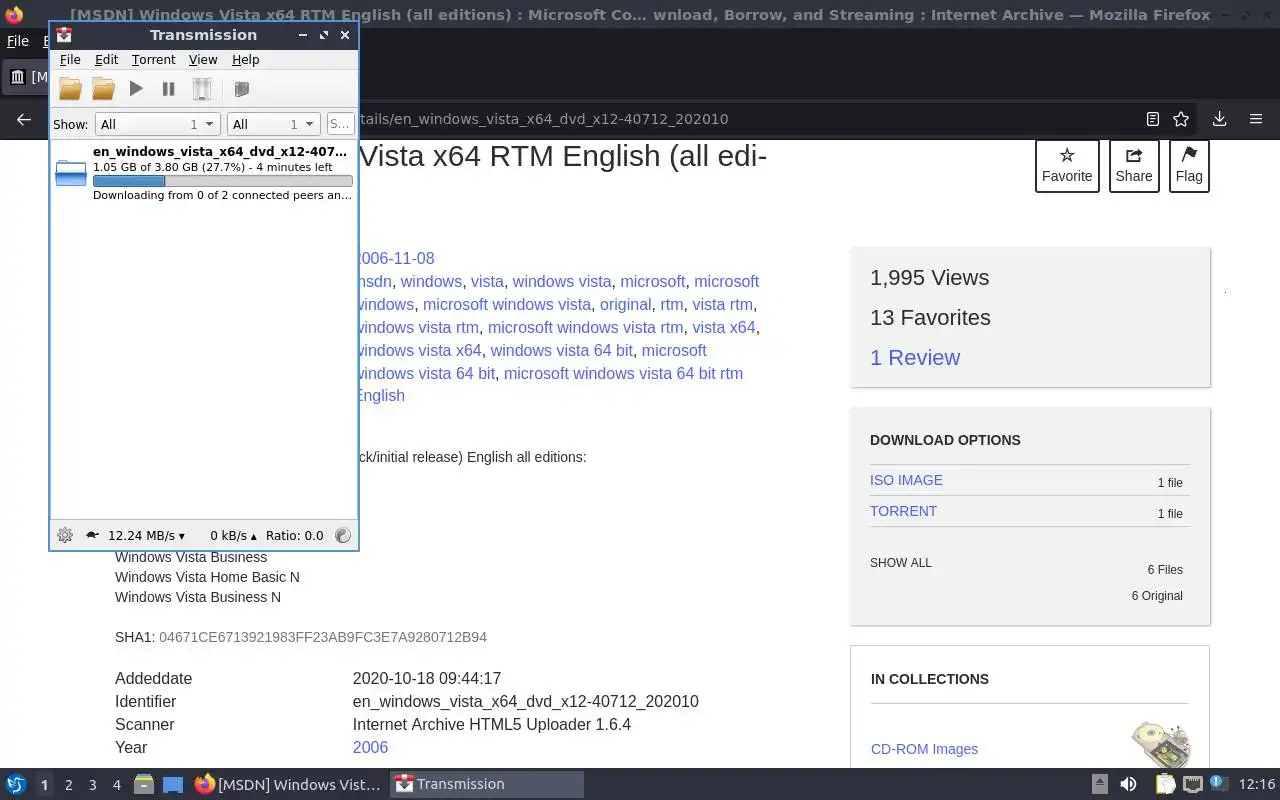Image resolution: width=1280 pixels, height=800 pixels.
Task: Remove torrent using the trash icon
Action: pos(202,89)
